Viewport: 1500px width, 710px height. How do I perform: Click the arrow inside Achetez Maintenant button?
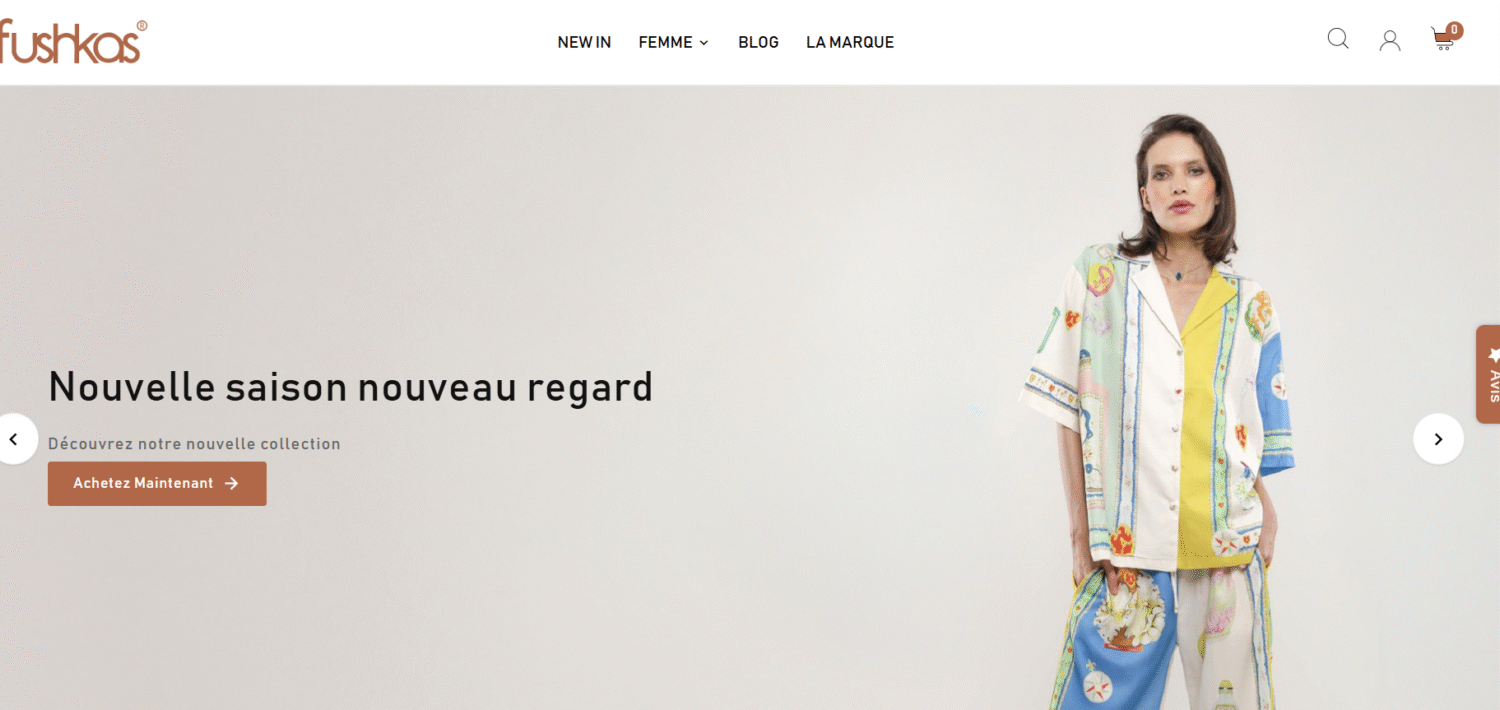(232, 484)
